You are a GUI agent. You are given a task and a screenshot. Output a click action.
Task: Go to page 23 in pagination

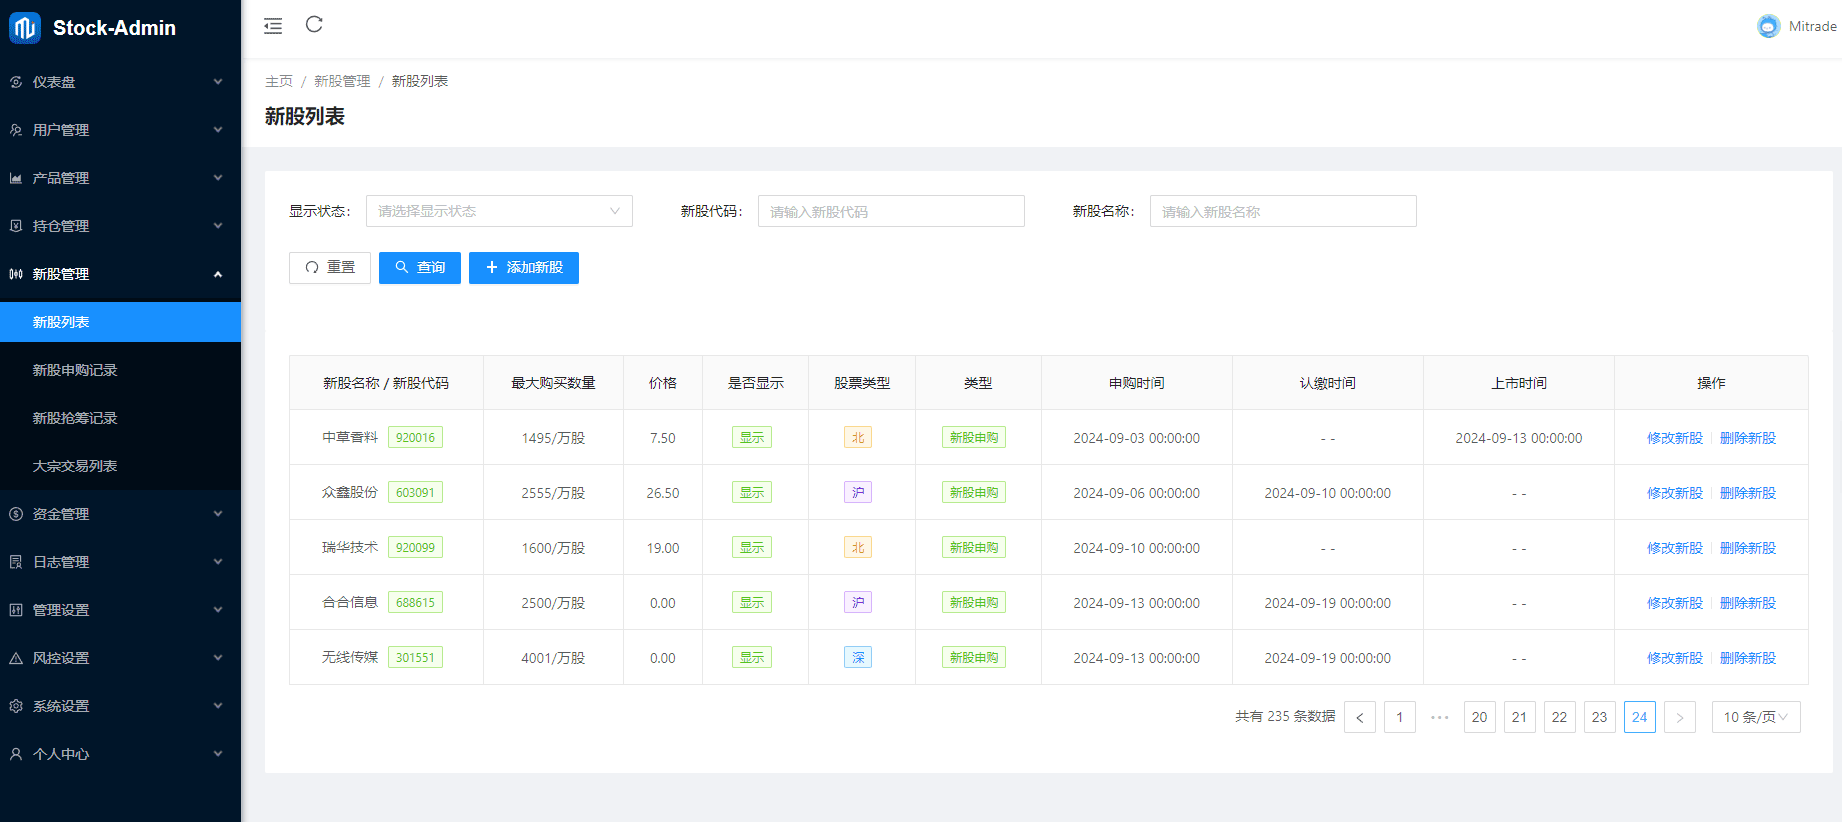point(1600,717)
